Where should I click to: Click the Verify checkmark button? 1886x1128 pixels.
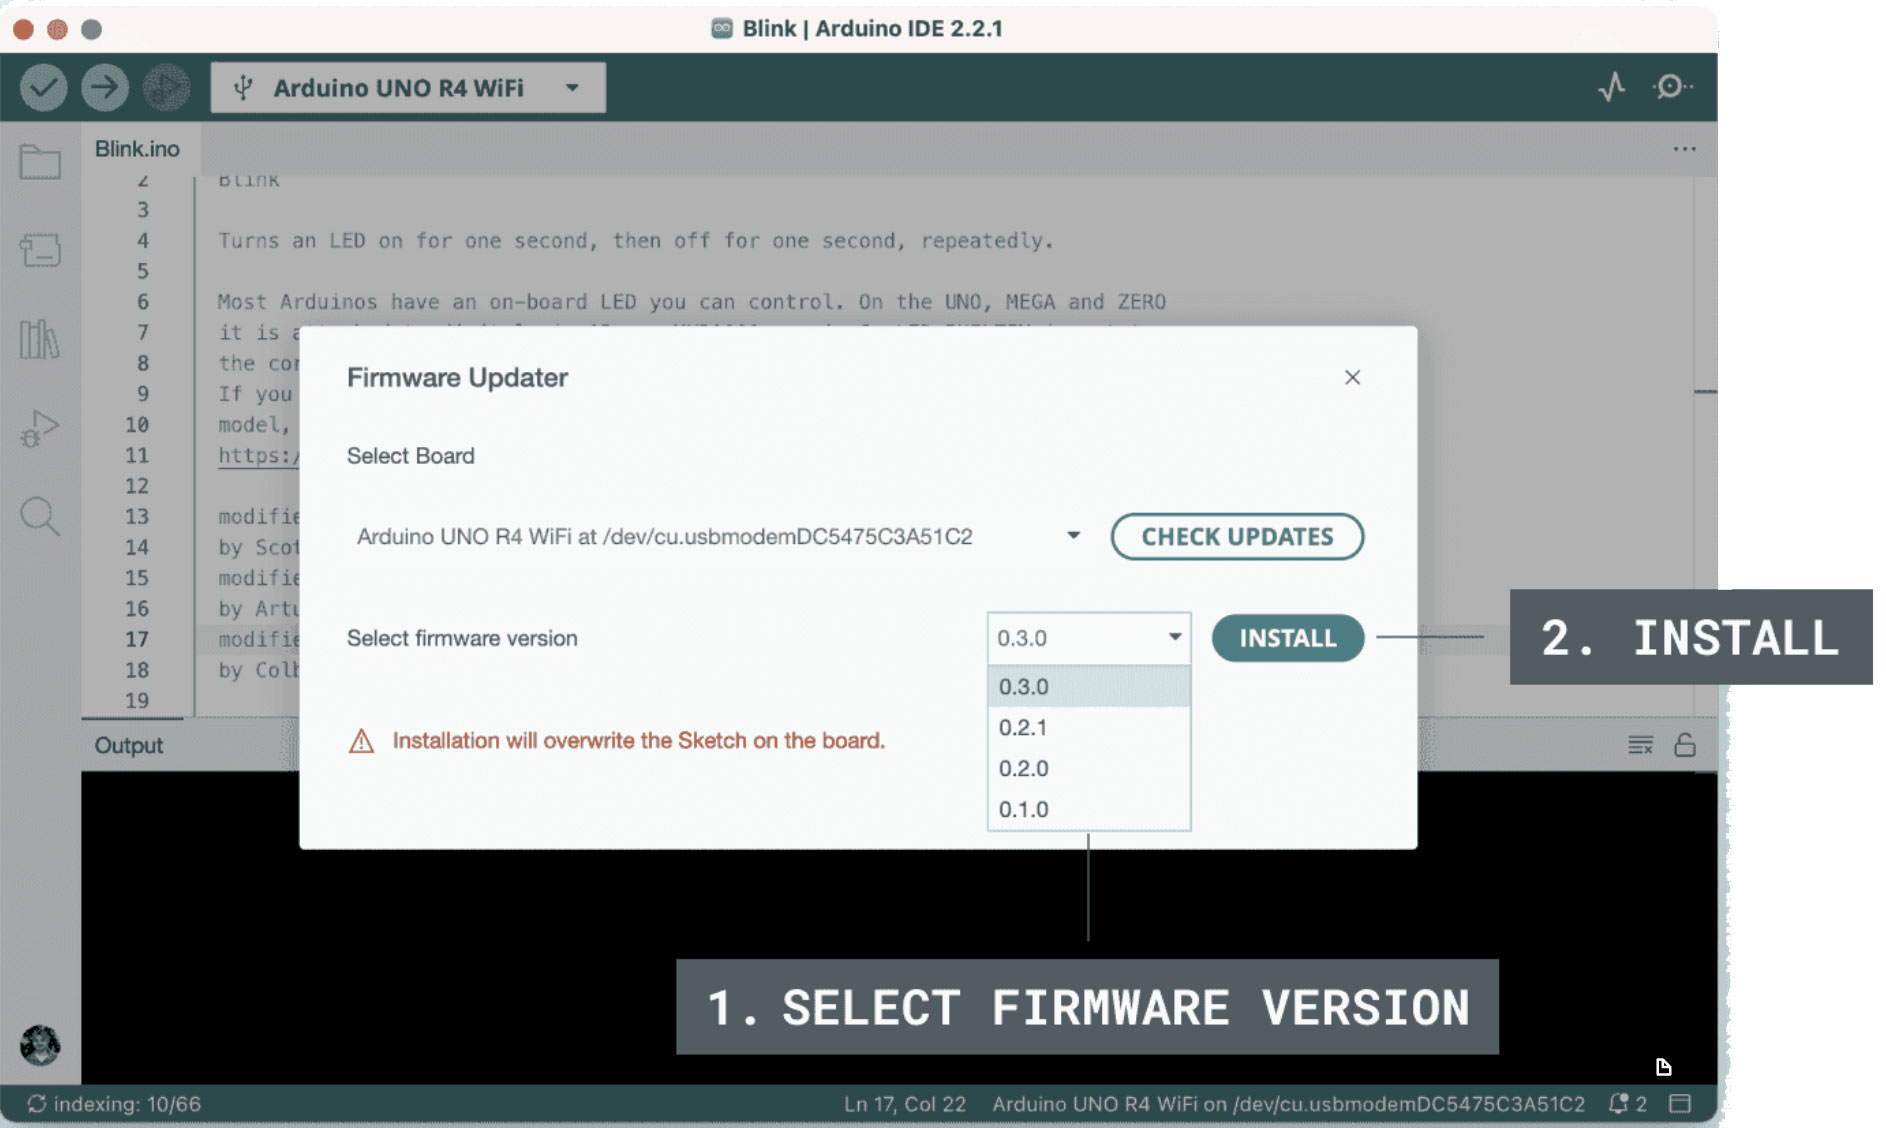pos(43,88)
